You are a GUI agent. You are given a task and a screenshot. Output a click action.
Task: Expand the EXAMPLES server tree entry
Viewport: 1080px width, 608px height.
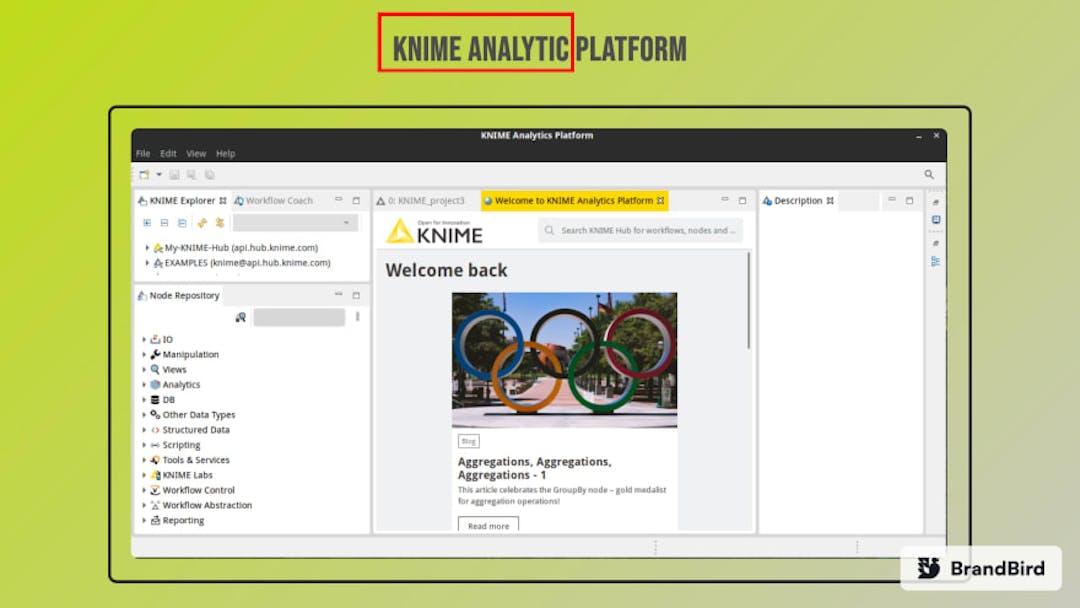pos(146,262)
